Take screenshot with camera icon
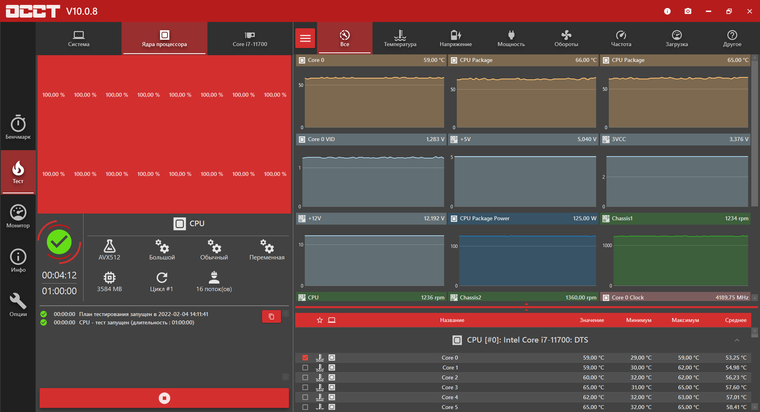The height and width of the screenshot is (412, 760). (688, 11)
